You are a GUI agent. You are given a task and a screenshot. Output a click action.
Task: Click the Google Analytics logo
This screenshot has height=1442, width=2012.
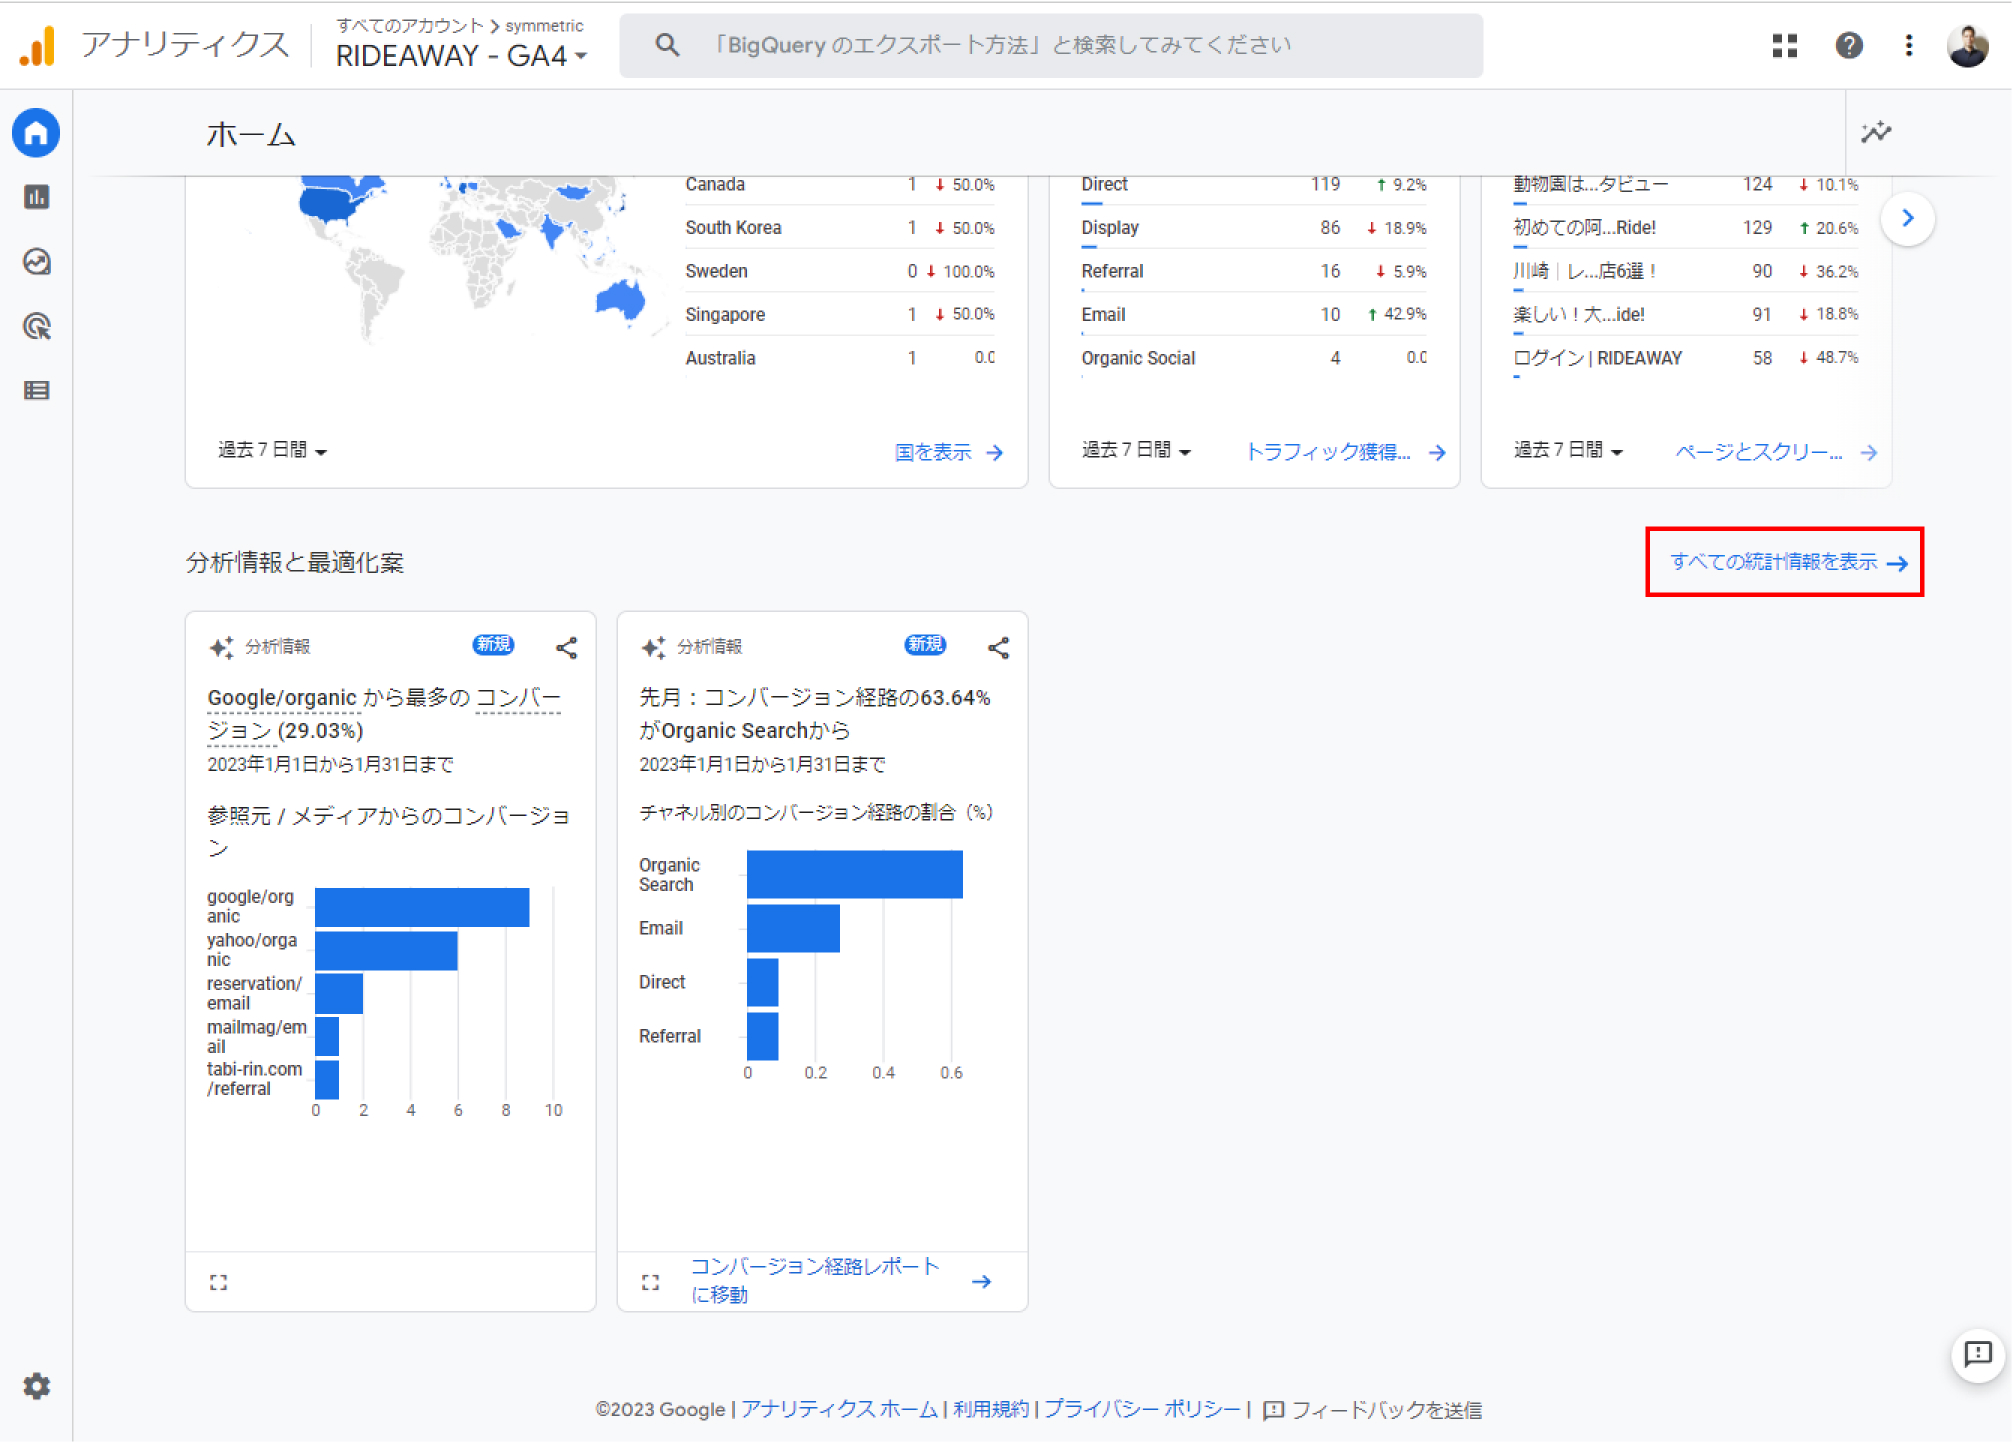click(x=38, y=45)
